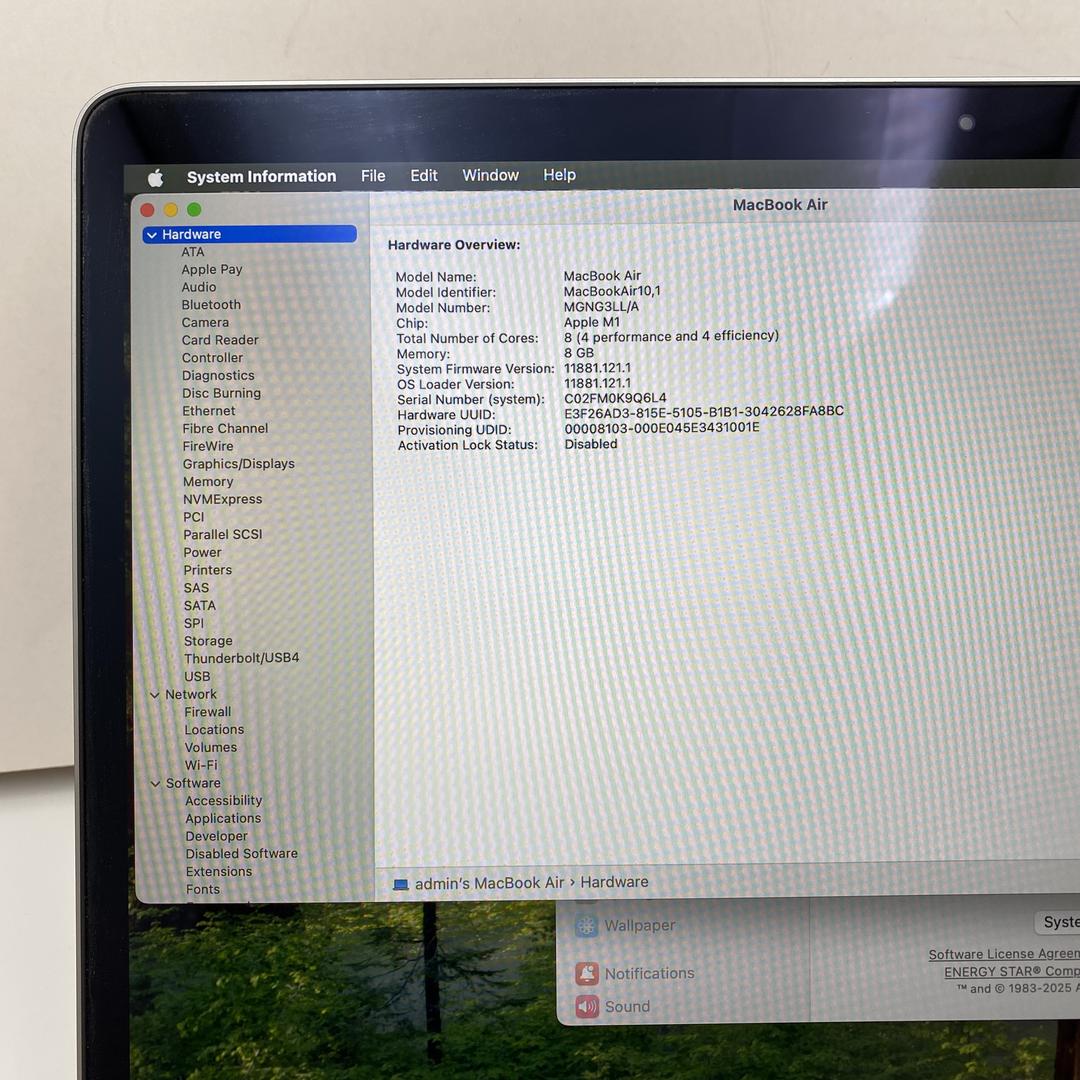Select Notifications in System Settings sidebar

click(x=650, y=973)
